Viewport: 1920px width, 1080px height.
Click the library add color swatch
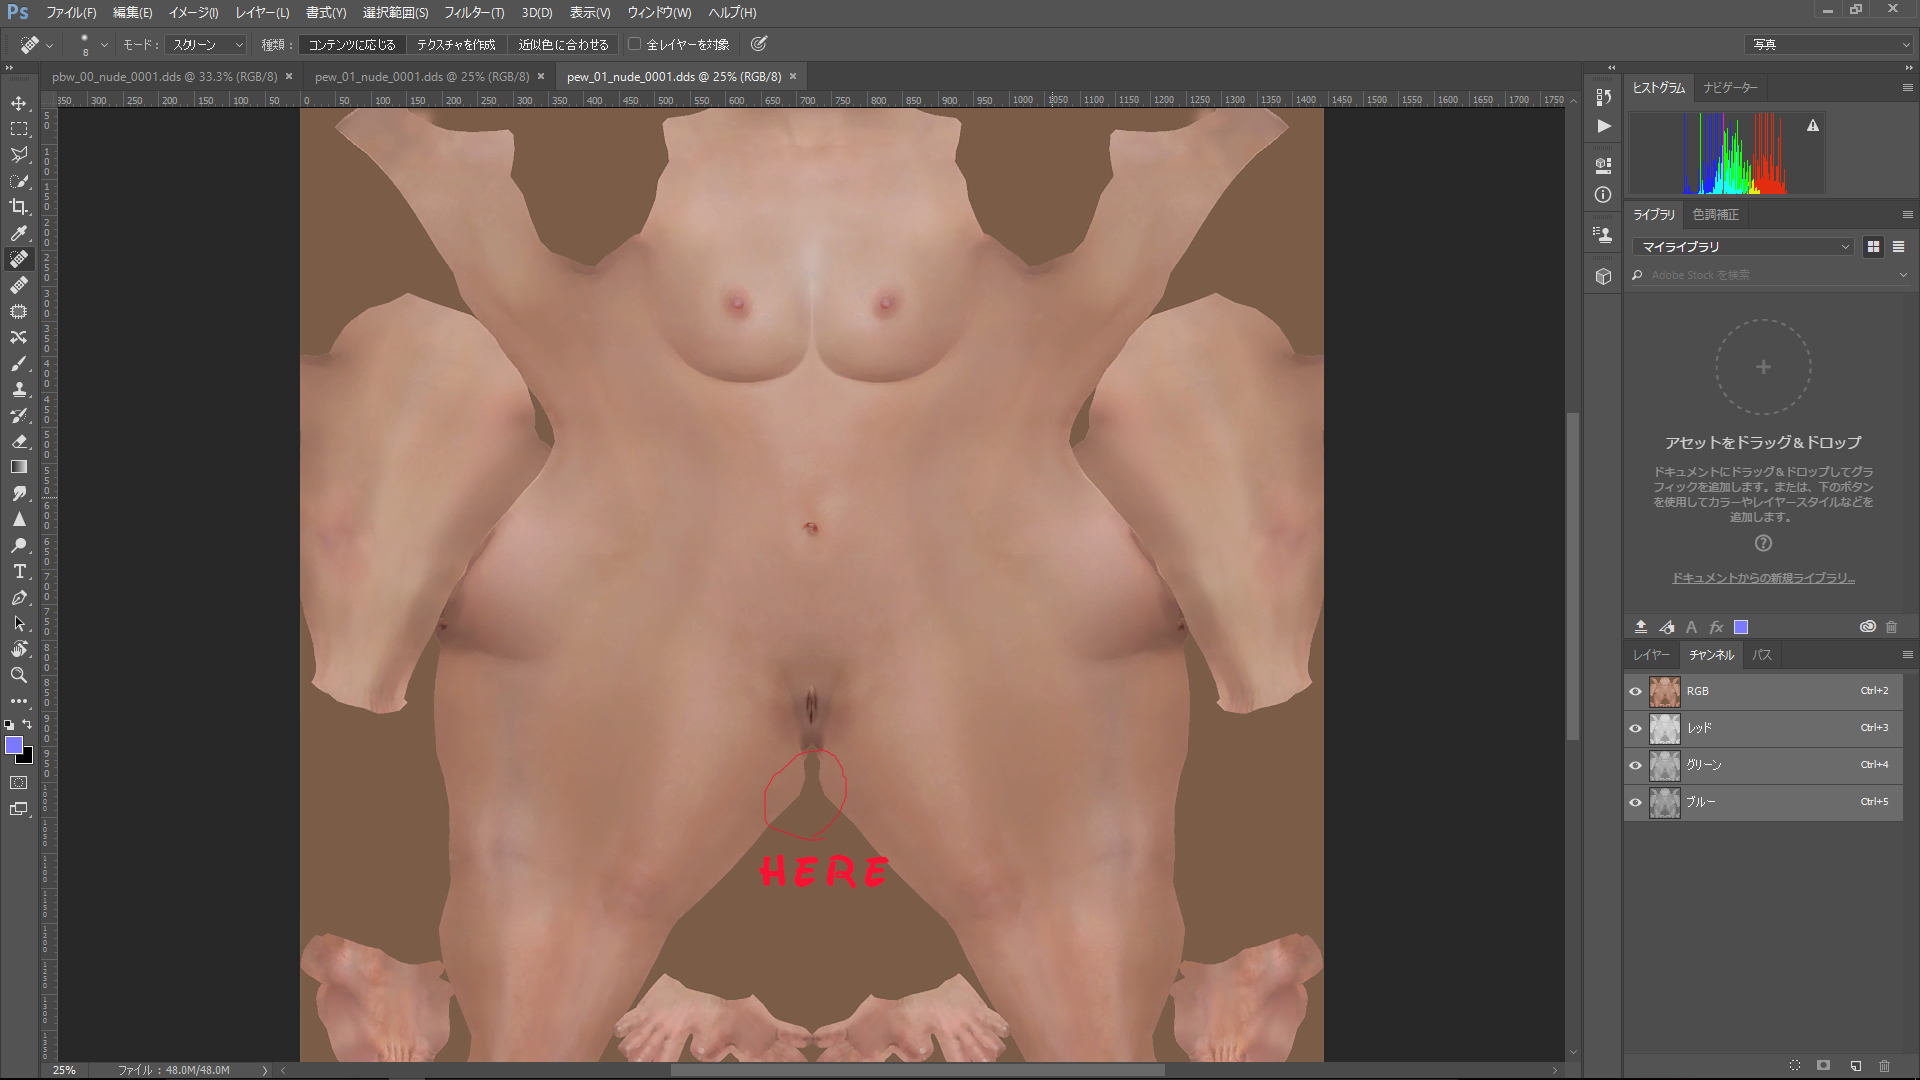[1741, 627]
